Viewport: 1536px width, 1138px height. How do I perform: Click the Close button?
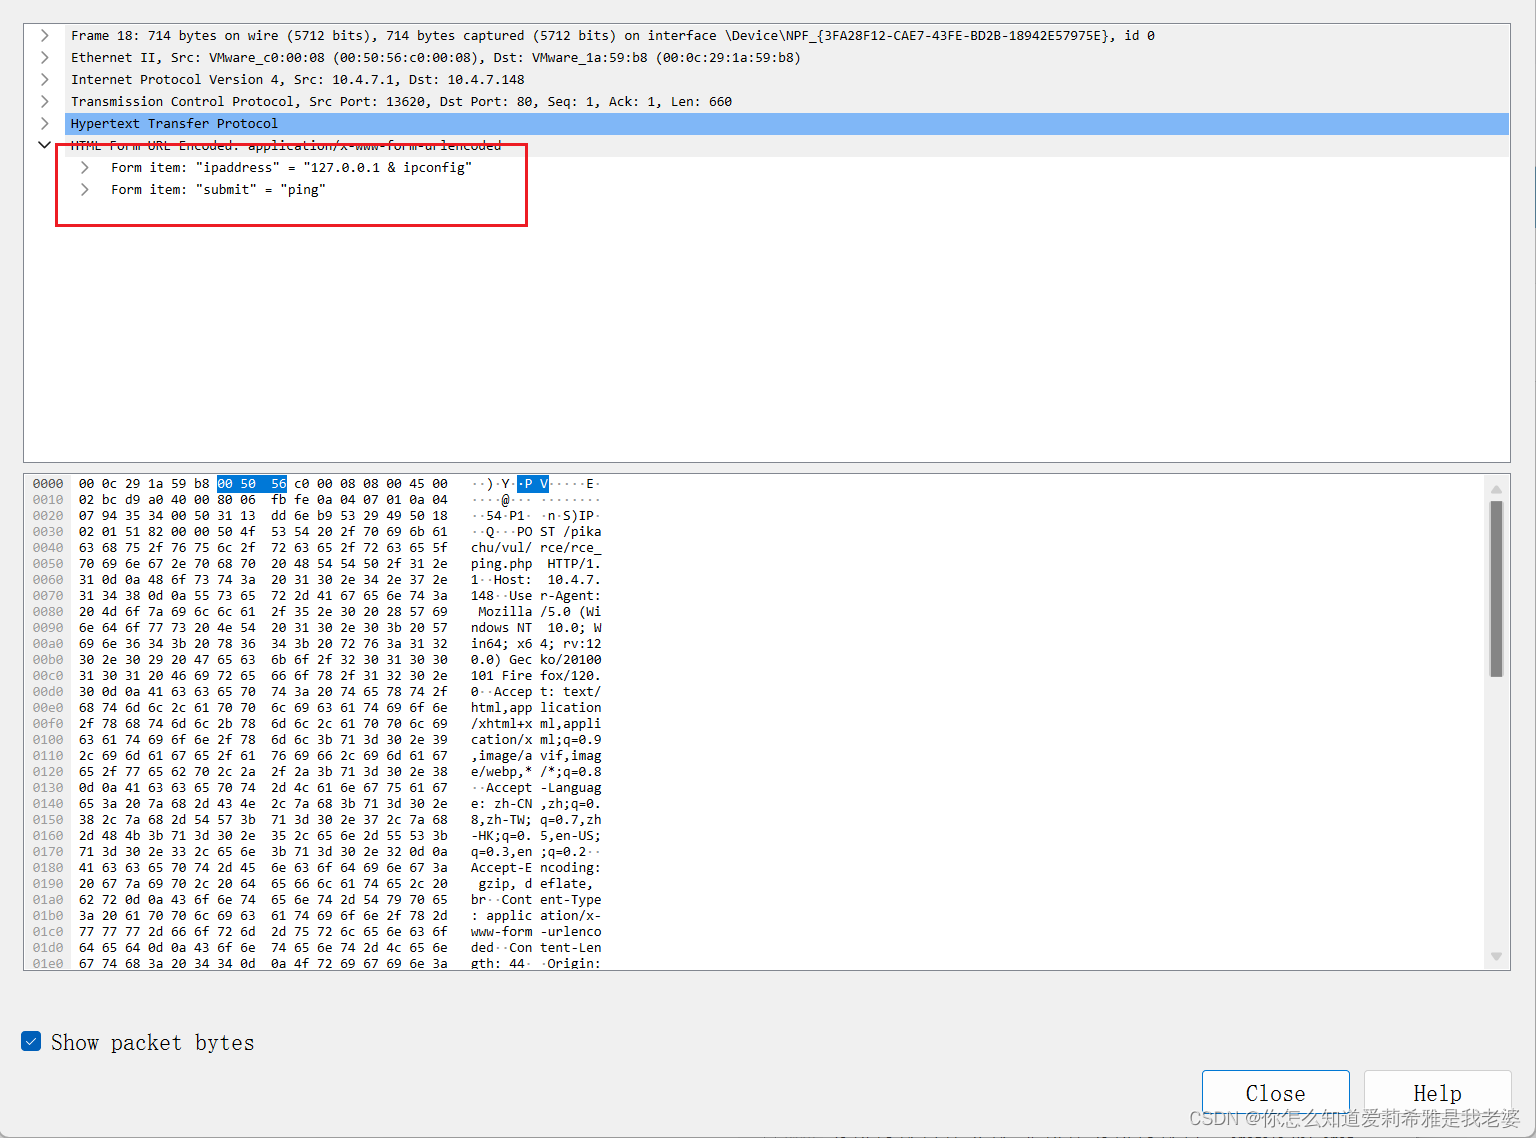(x=1275, y=1093)
